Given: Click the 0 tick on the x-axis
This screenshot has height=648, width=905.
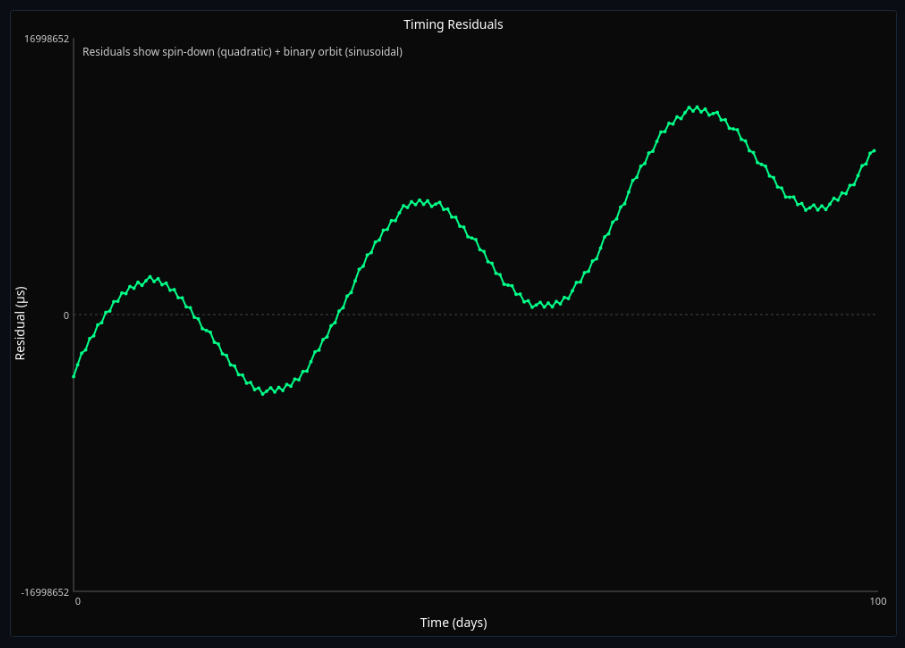Looking at the screenshot, I should 77,601.
